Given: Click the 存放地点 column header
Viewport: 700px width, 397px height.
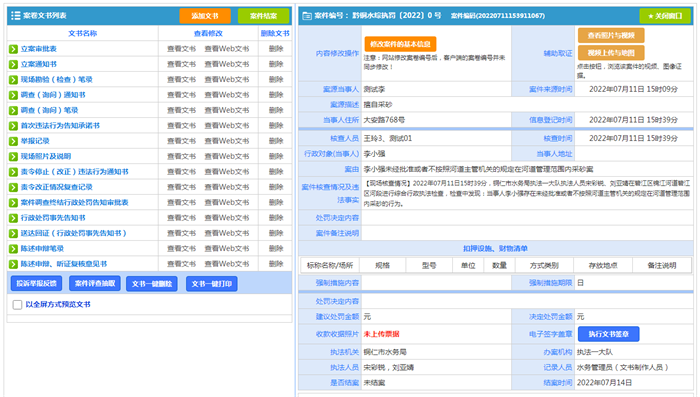Looking at the screenshot, I should [x=603, y=265].
